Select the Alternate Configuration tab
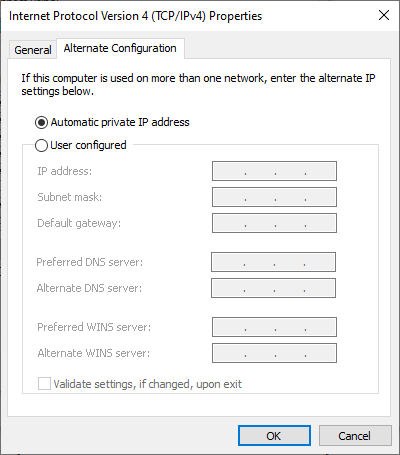Image resolution: width=400 pixels, height=455 pixels. click(120, 48)
